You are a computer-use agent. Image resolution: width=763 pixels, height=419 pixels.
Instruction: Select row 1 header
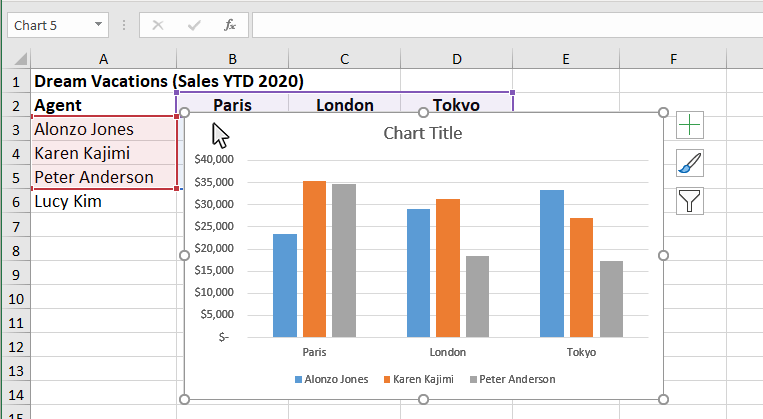16,81
